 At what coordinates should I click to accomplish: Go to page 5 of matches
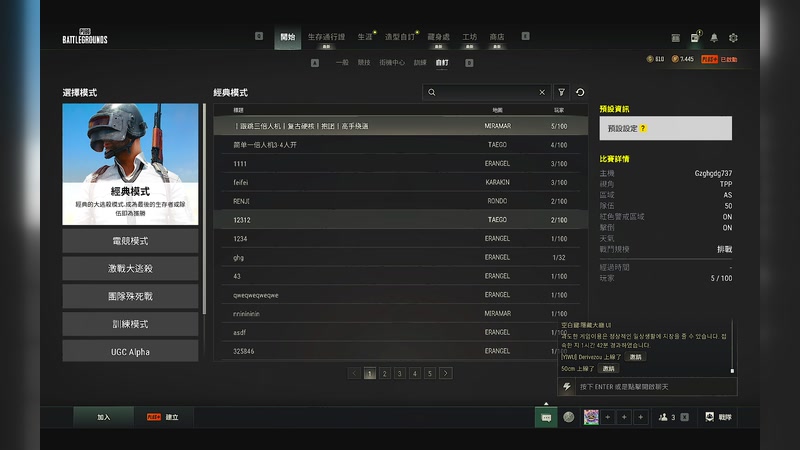[430, 373]
